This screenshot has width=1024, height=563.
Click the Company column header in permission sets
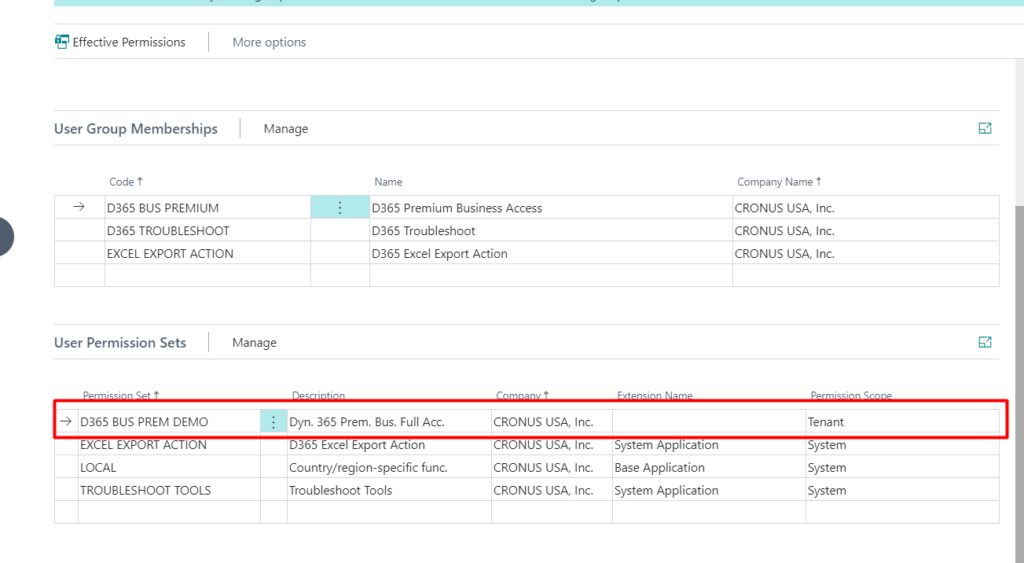522,395
